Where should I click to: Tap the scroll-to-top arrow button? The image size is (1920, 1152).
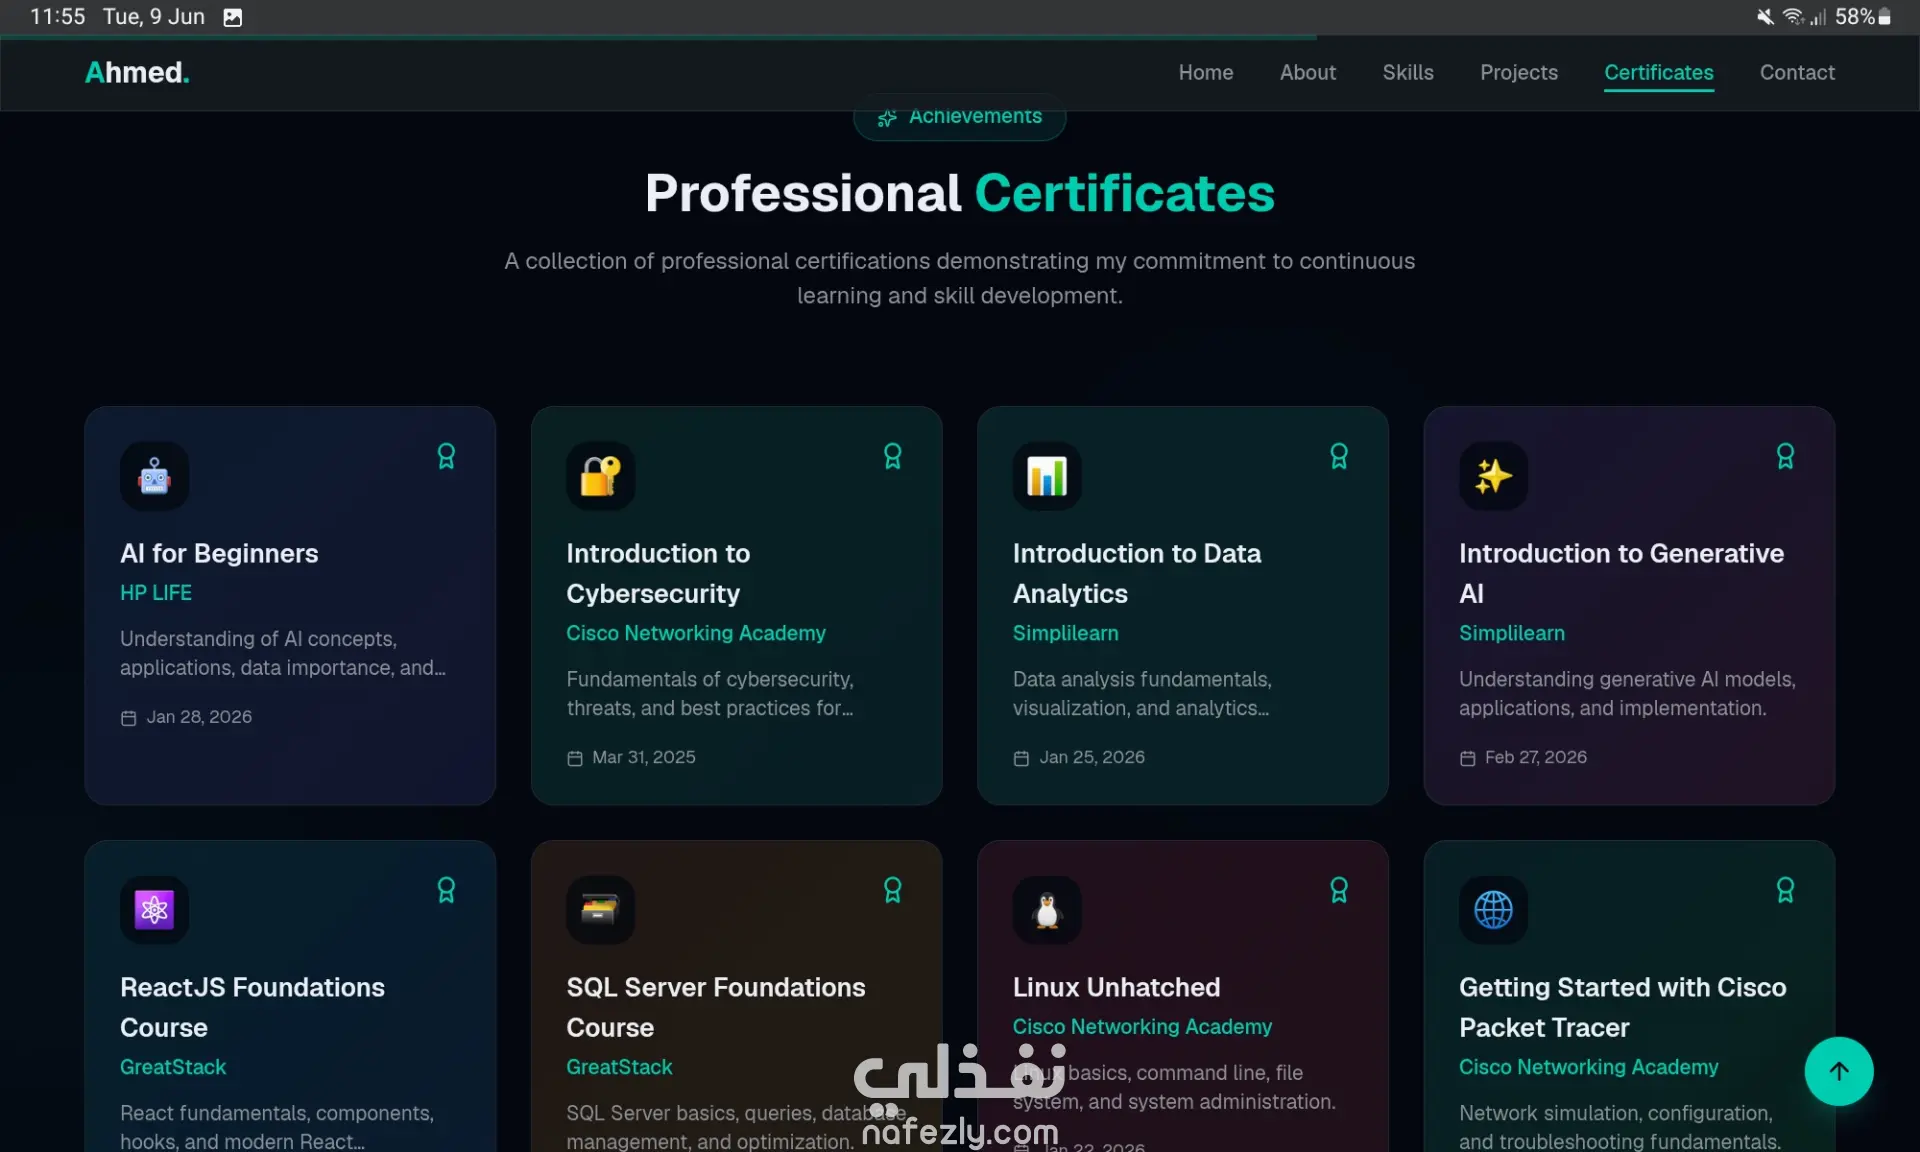1838,1071
